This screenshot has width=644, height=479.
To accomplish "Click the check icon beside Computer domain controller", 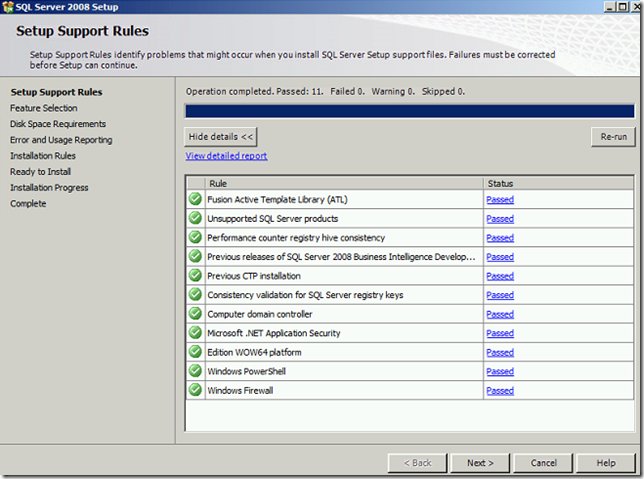I will pos(196,314).
